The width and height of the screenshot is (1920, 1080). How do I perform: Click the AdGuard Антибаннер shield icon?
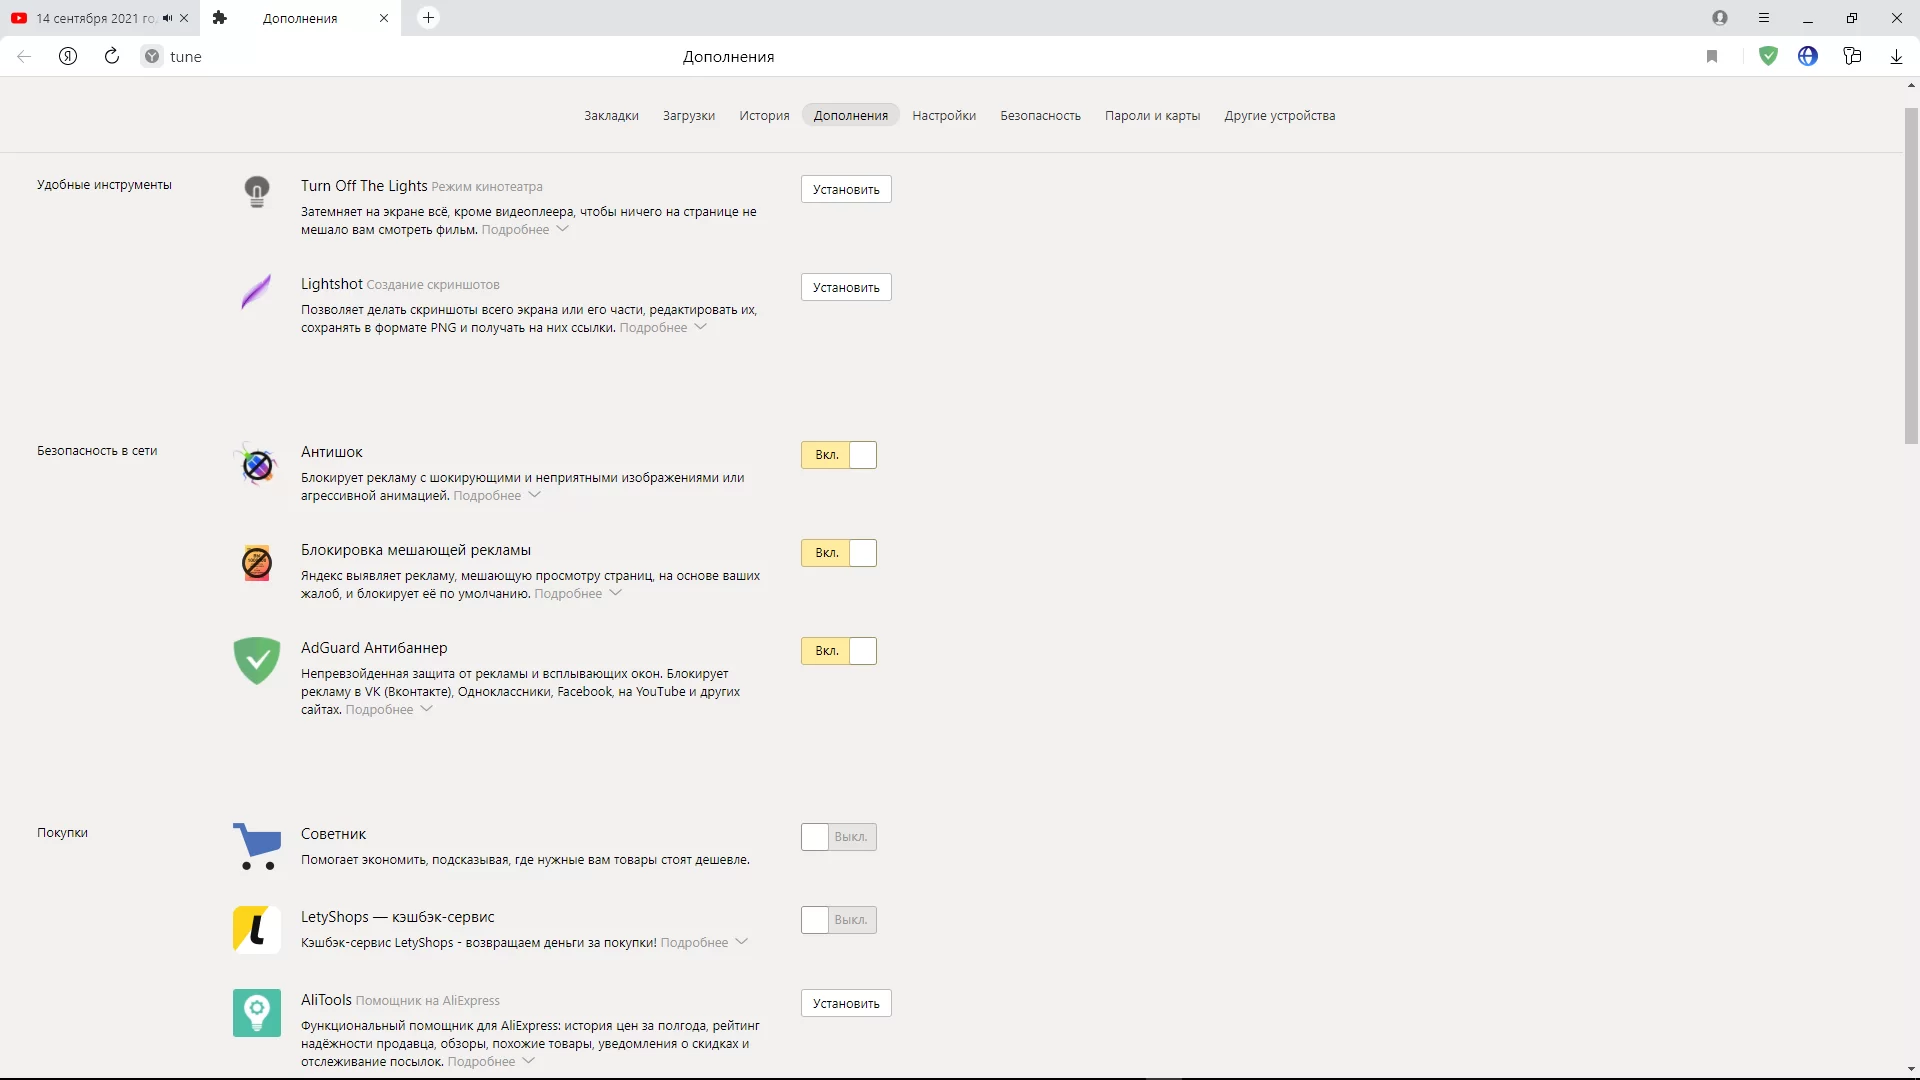[257, 660]
